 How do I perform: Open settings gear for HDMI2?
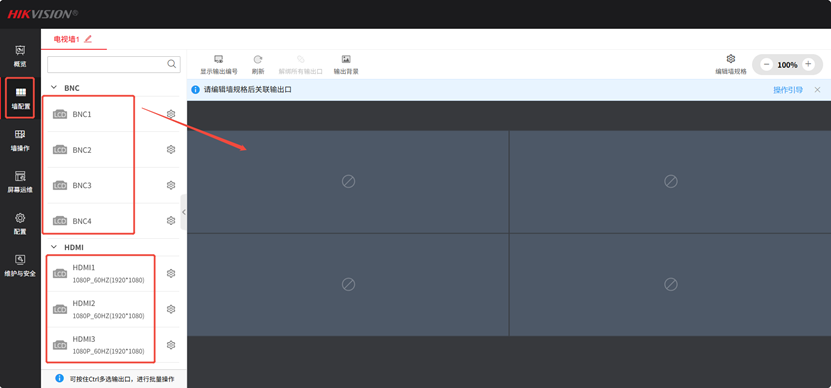click(x=171, y=309)
